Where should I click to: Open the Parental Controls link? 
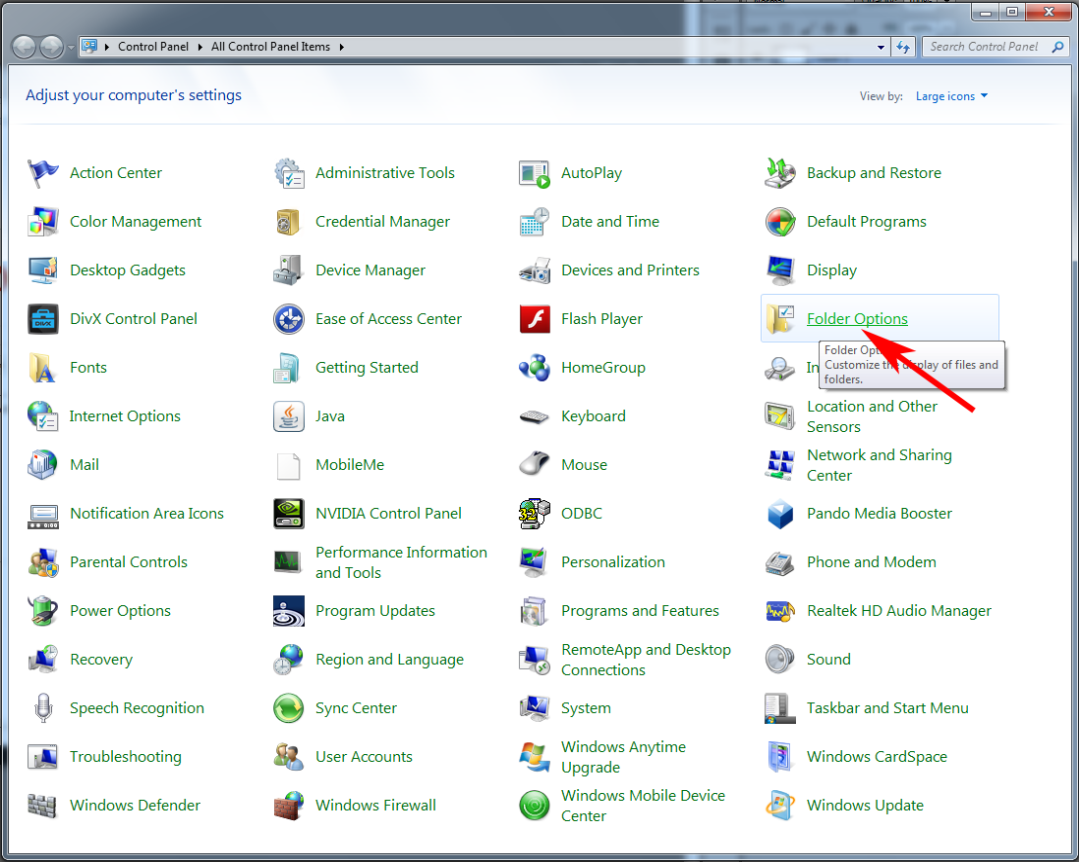tap(129, 563)
